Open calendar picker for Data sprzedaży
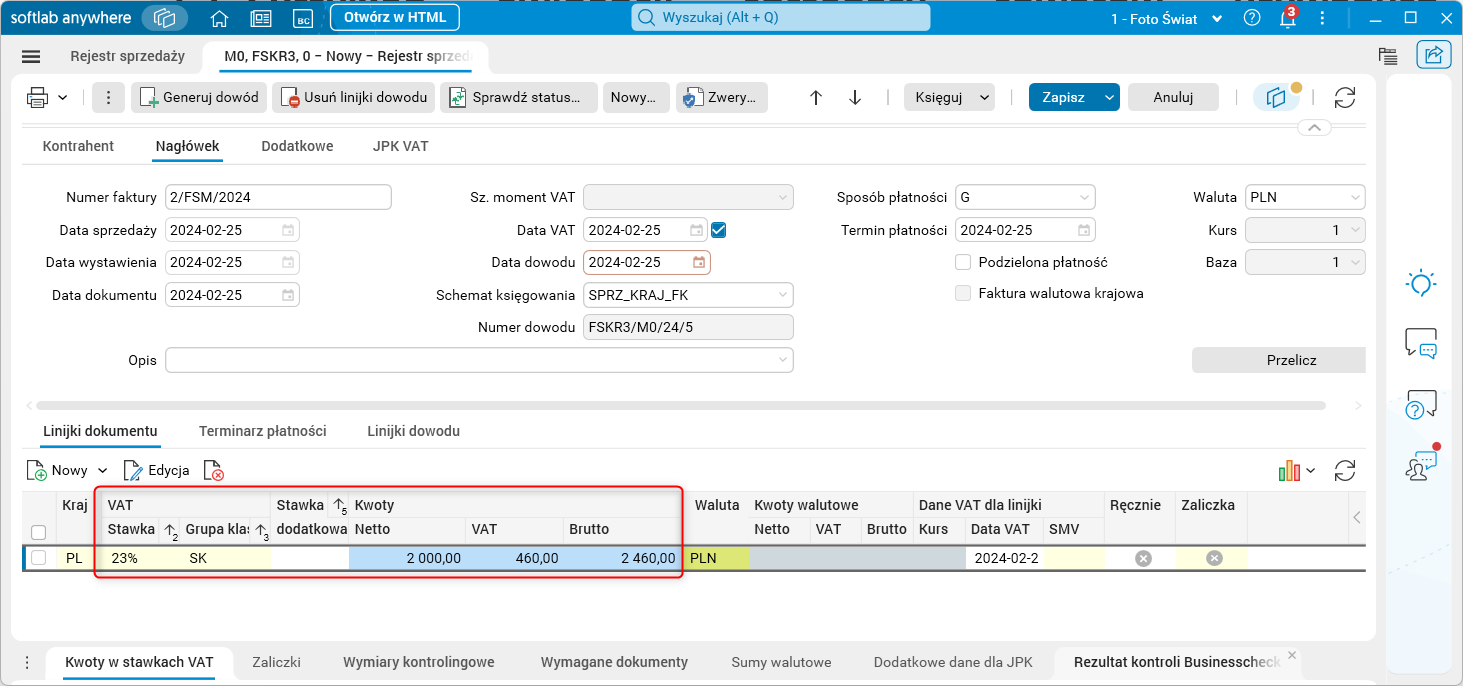Viewport: 1463px width, 686px height. pyautogui.click(x=288, y=230)
